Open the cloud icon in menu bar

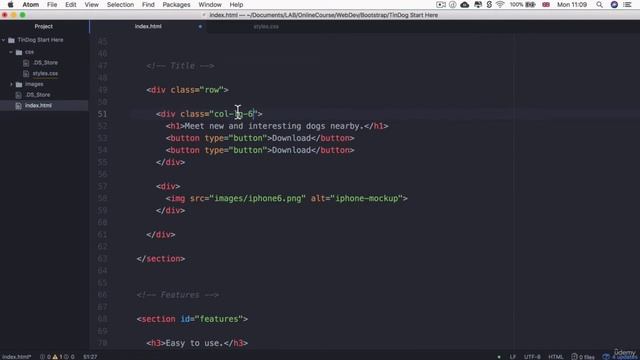click(x=464, y=4)
